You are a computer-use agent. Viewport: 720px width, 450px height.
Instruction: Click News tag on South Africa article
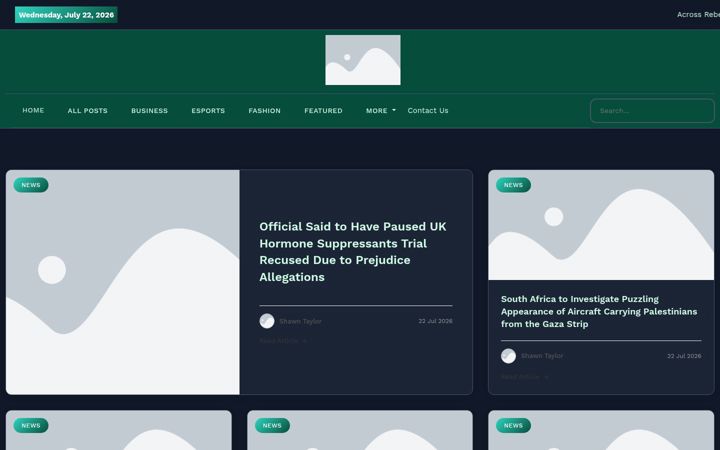[513, 185]
